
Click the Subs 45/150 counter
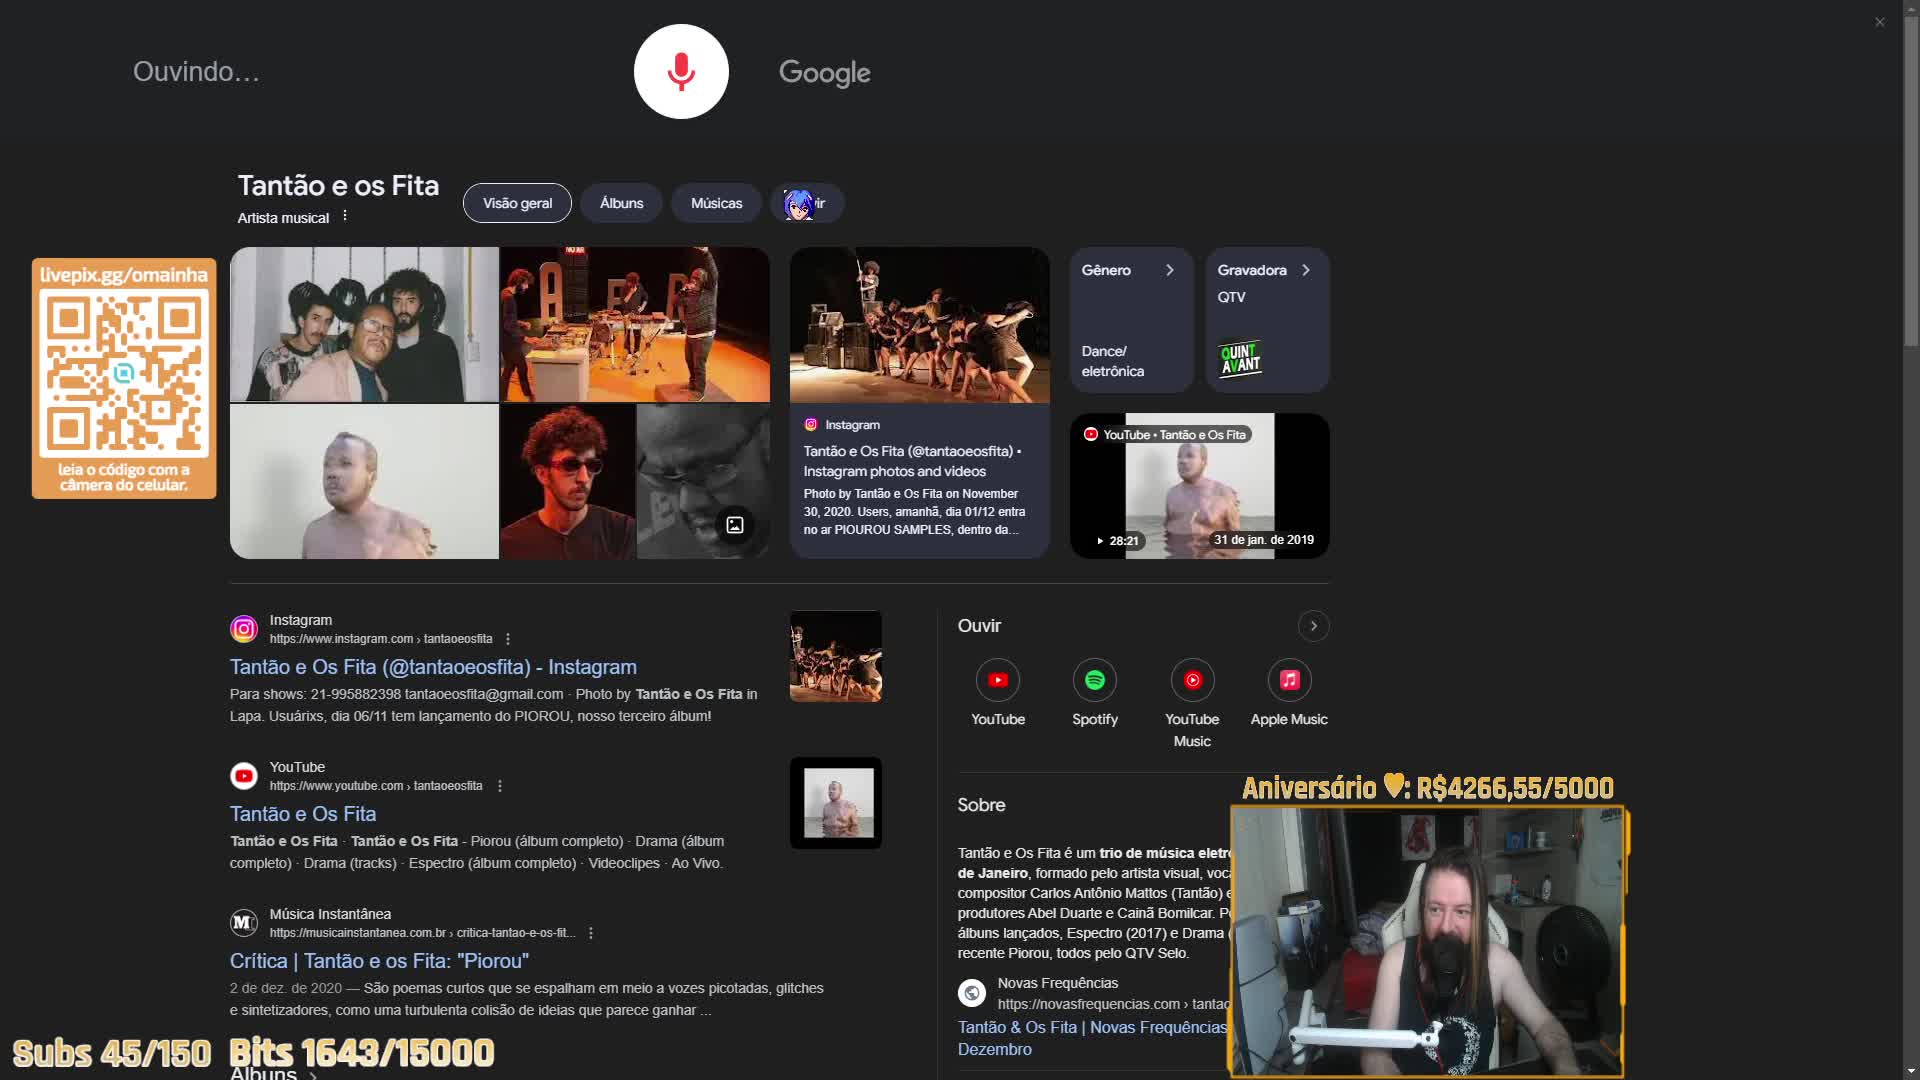pos(112,1053)
